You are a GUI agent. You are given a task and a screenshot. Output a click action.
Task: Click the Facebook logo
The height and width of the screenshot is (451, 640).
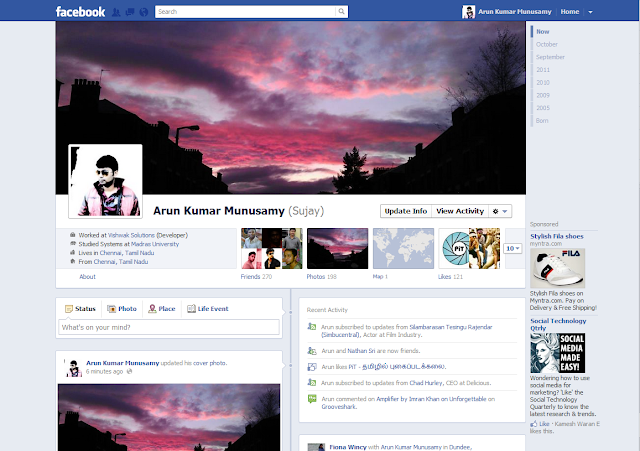pos(80,11)
